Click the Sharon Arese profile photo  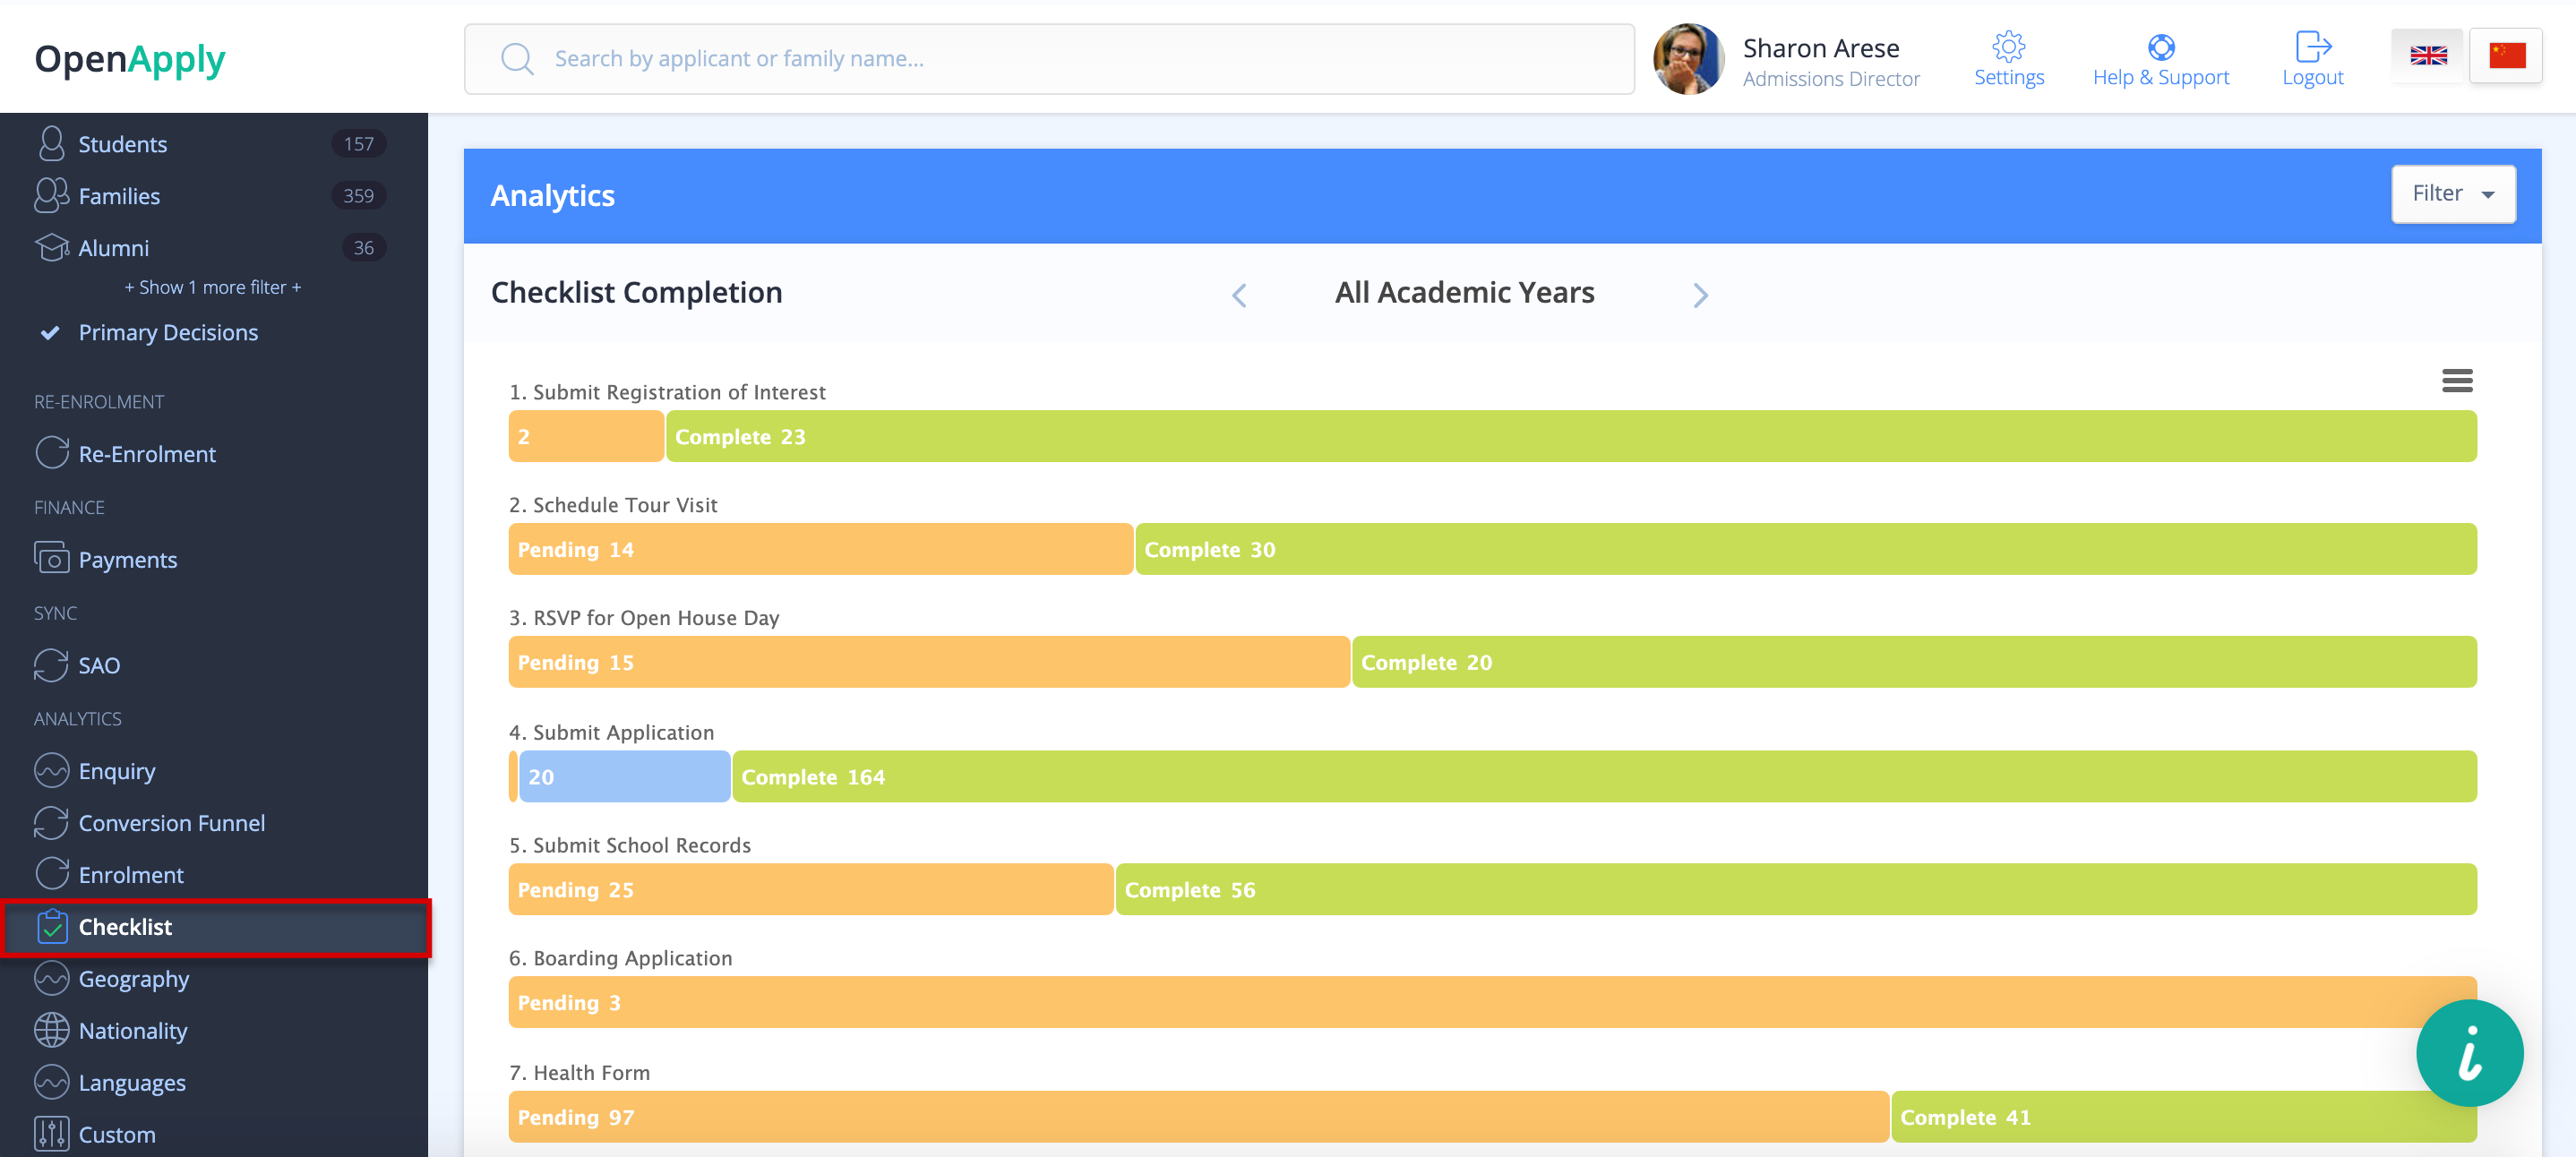coord(1688,59)
